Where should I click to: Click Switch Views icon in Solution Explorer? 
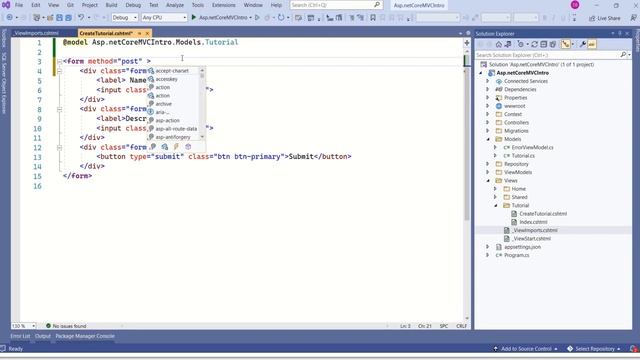[x=508, y=44]
